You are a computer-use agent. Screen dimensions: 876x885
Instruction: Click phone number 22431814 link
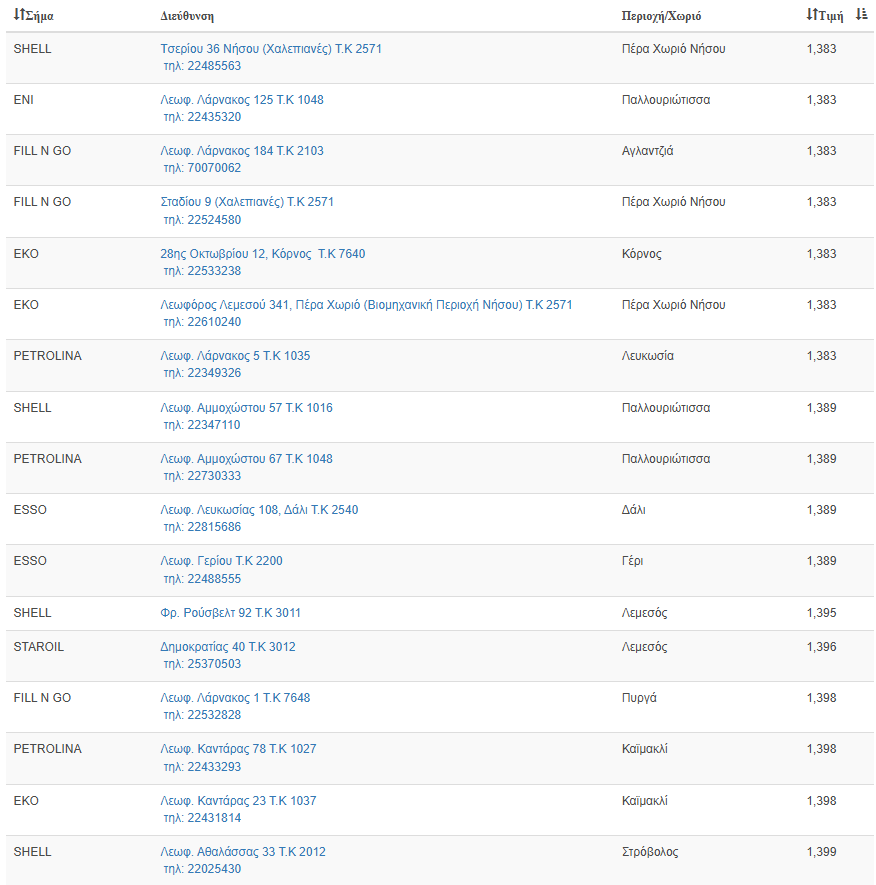point(202,818)
